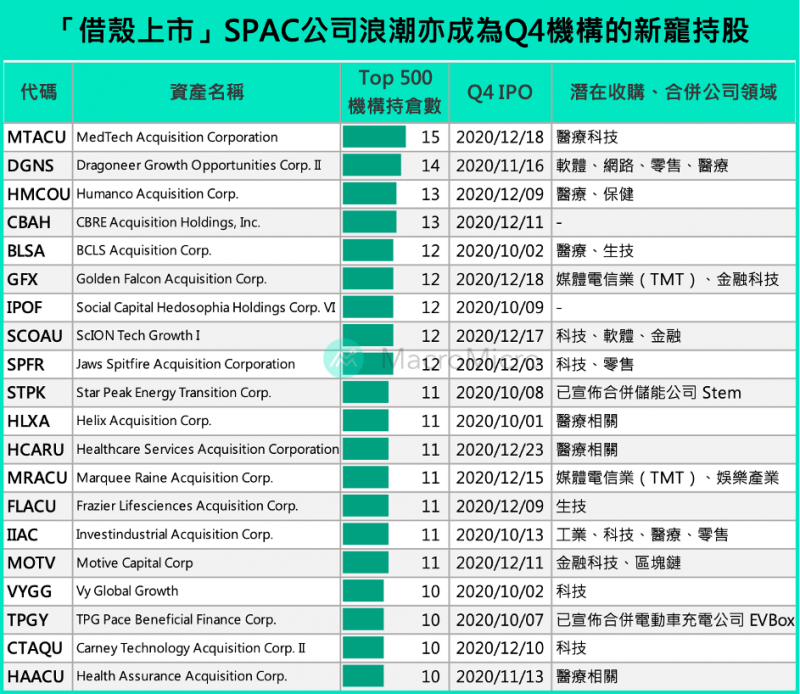Click the 代碼 column header

point(38,92)
